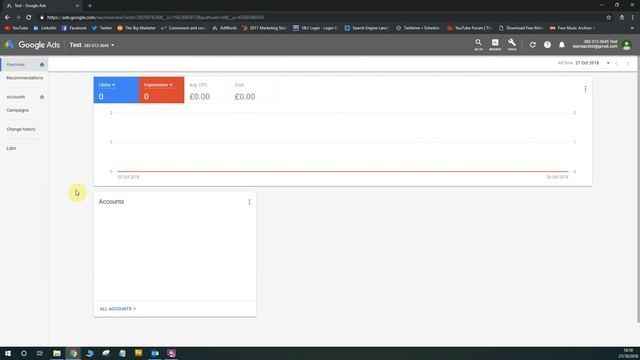
Task: Click the system clock in taskbar
Action: click(628, 353)
